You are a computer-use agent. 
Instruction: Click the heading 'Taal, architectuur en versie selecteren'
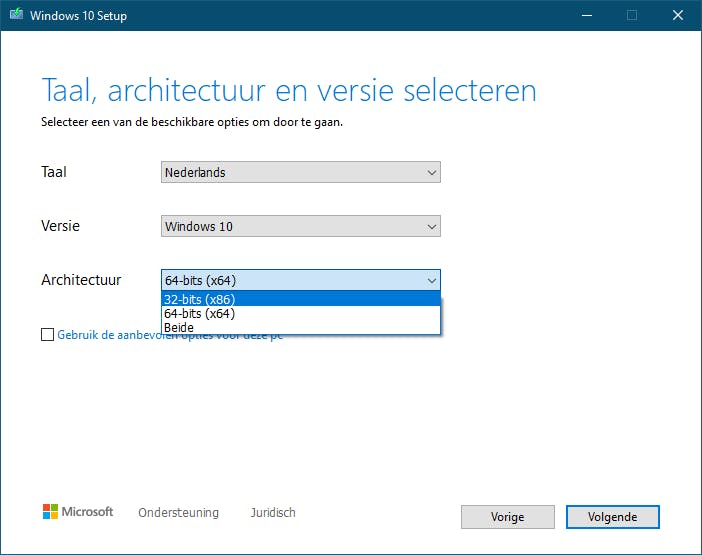click(x=289, y=90)
